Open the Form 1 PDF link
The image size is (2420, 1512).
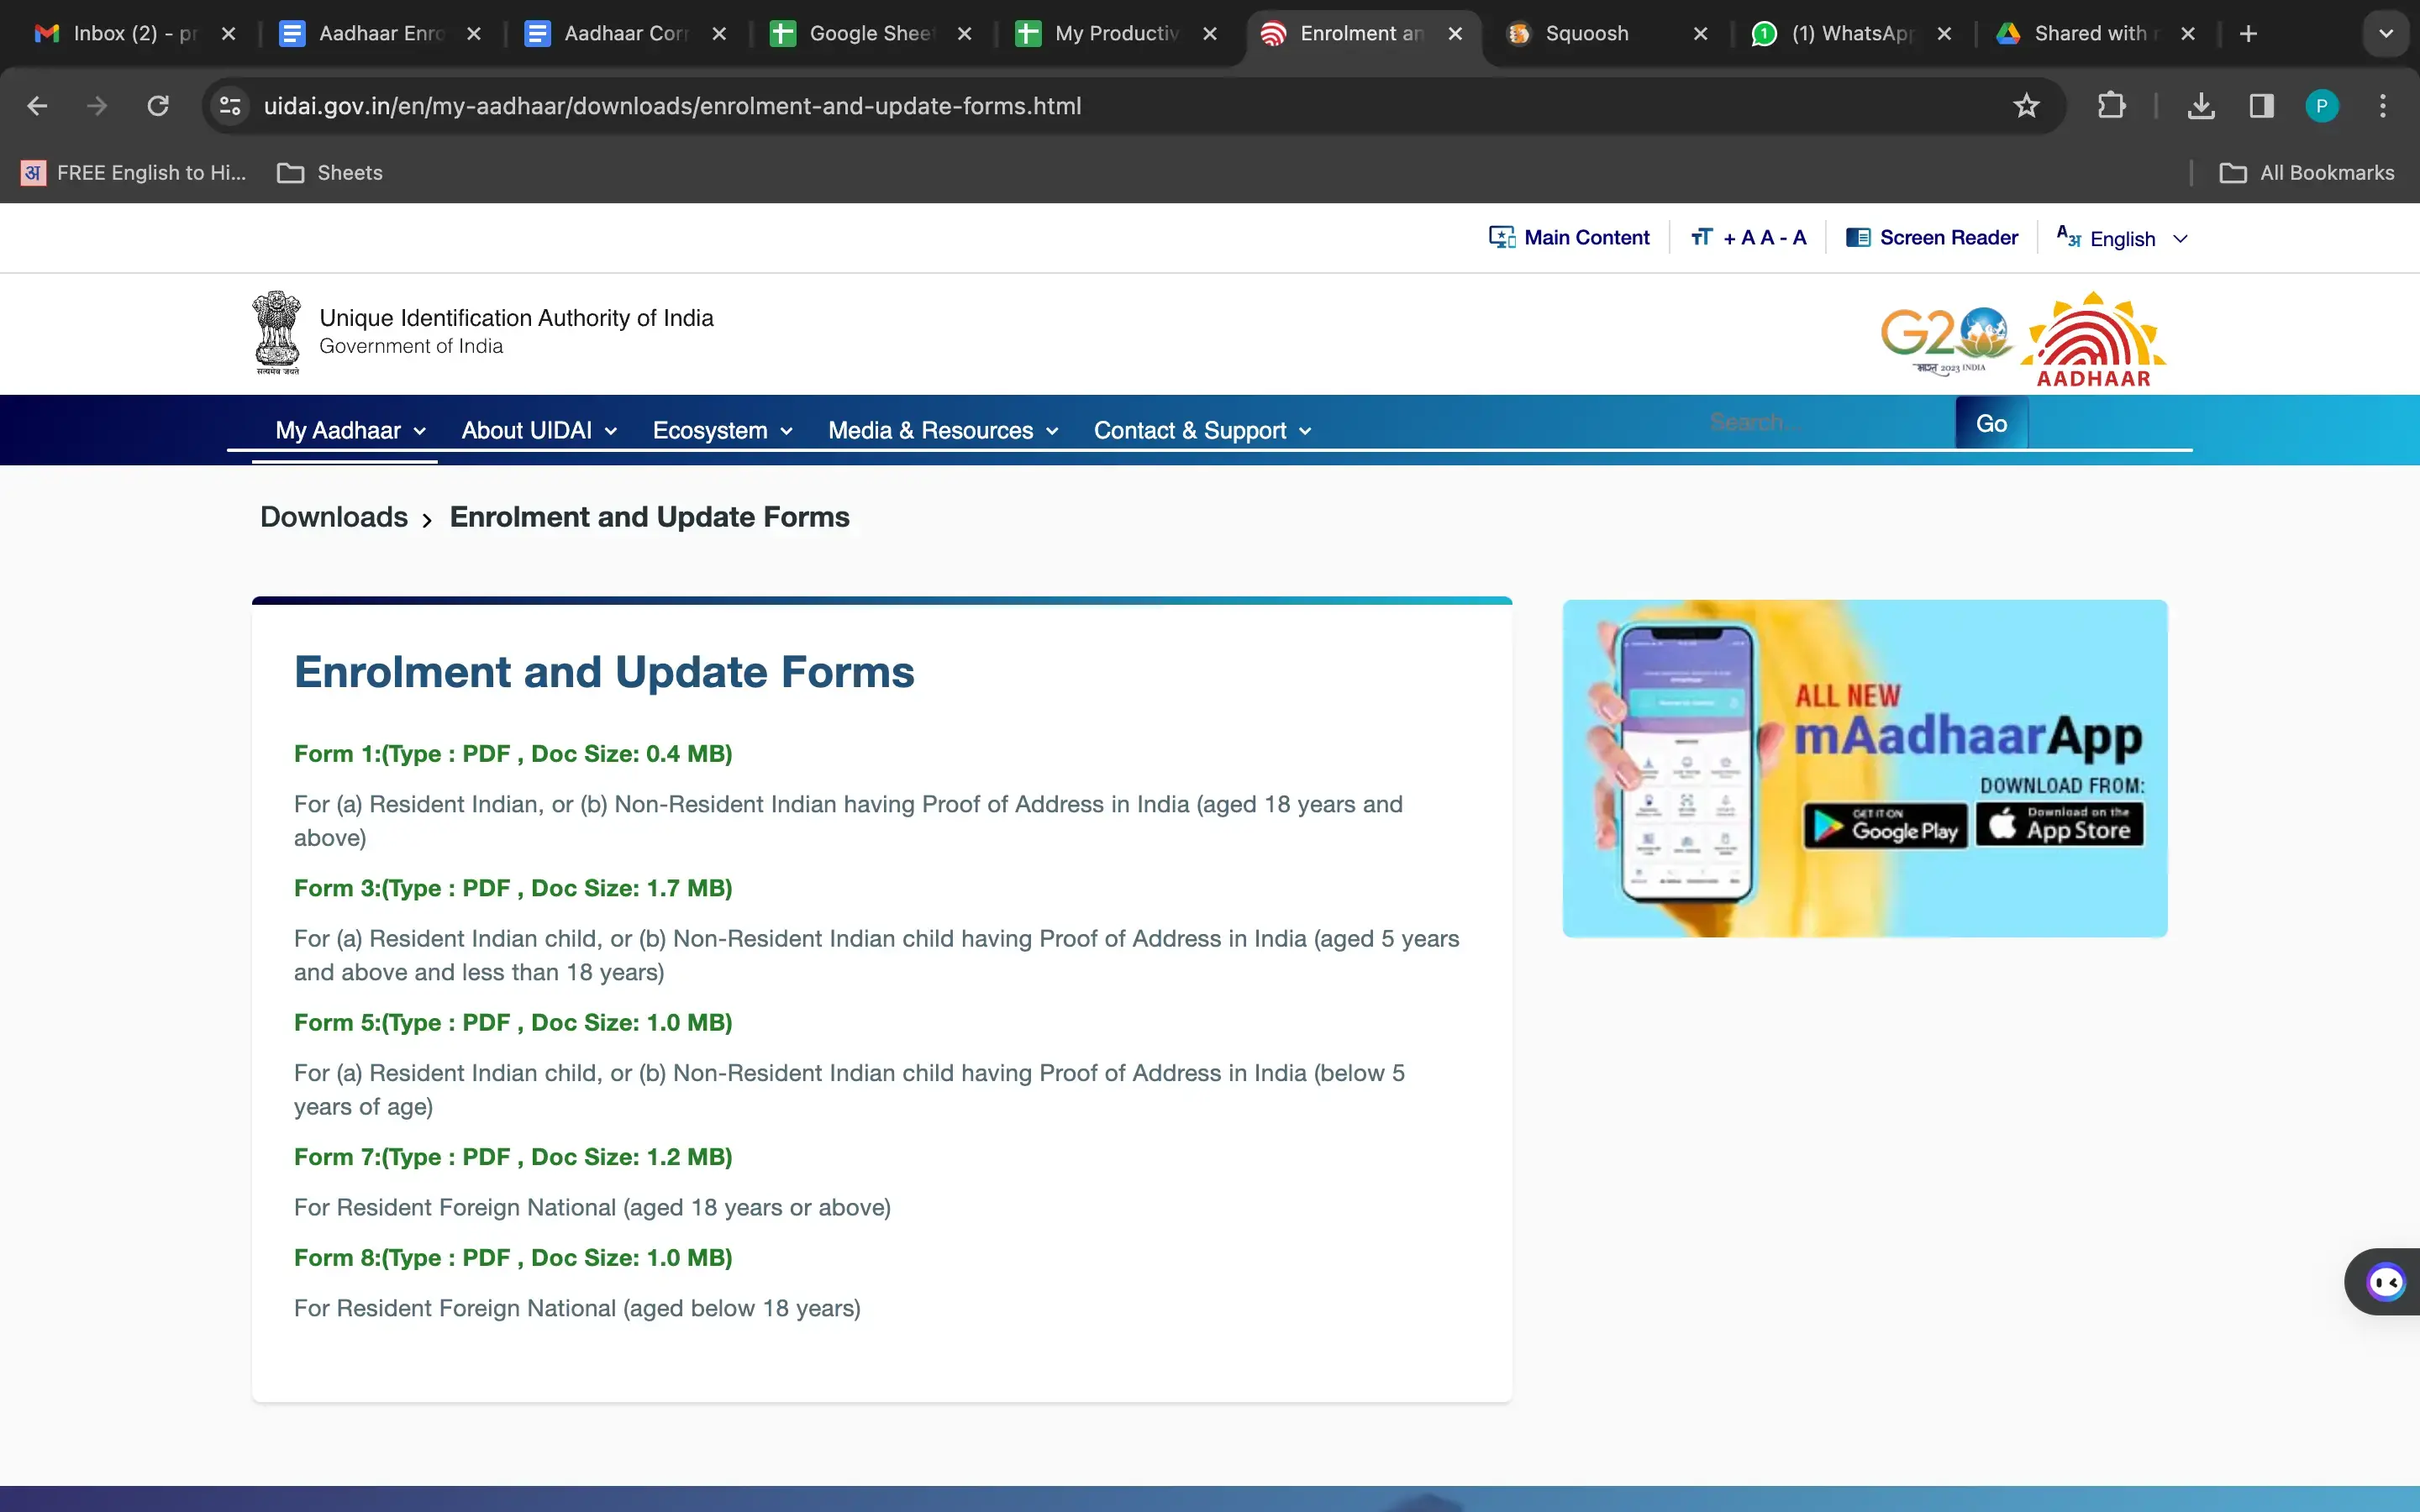coord(512,753)
